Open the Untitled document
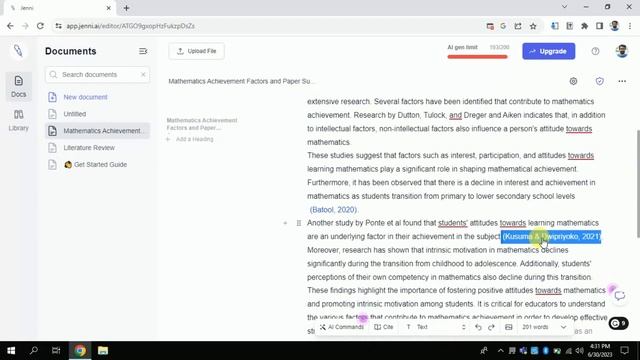640x360 pixels. click(75, 114)
